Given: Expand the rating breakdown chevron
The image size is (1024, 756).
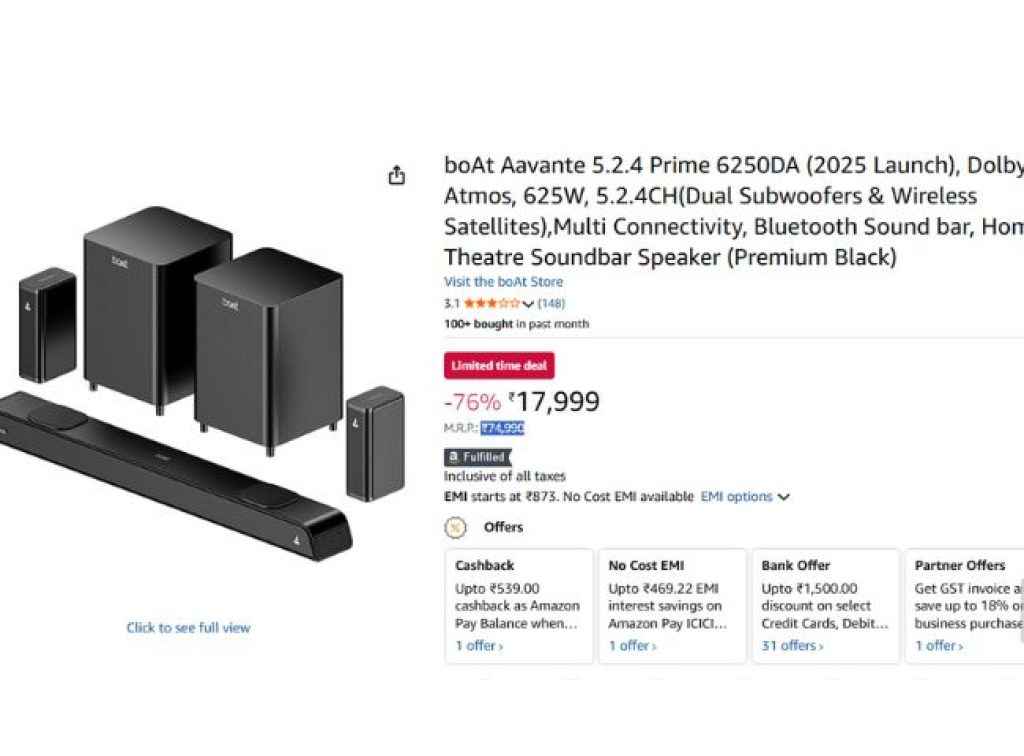Looking at the screenshot, I should [528, 304].
